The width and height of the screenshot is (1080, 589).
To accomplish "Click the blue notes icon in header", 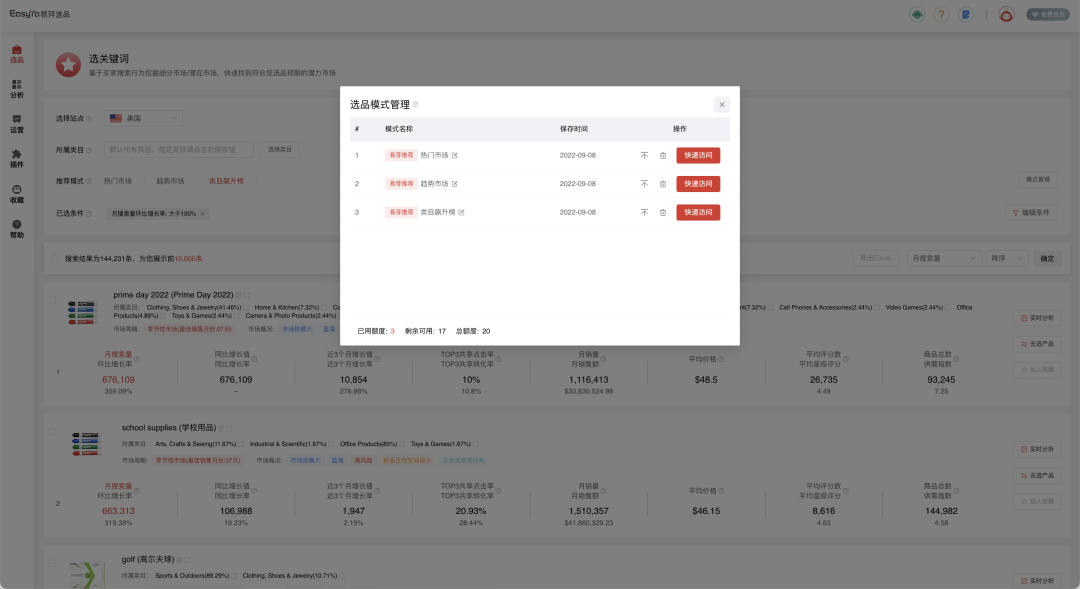I will point(966,14).
